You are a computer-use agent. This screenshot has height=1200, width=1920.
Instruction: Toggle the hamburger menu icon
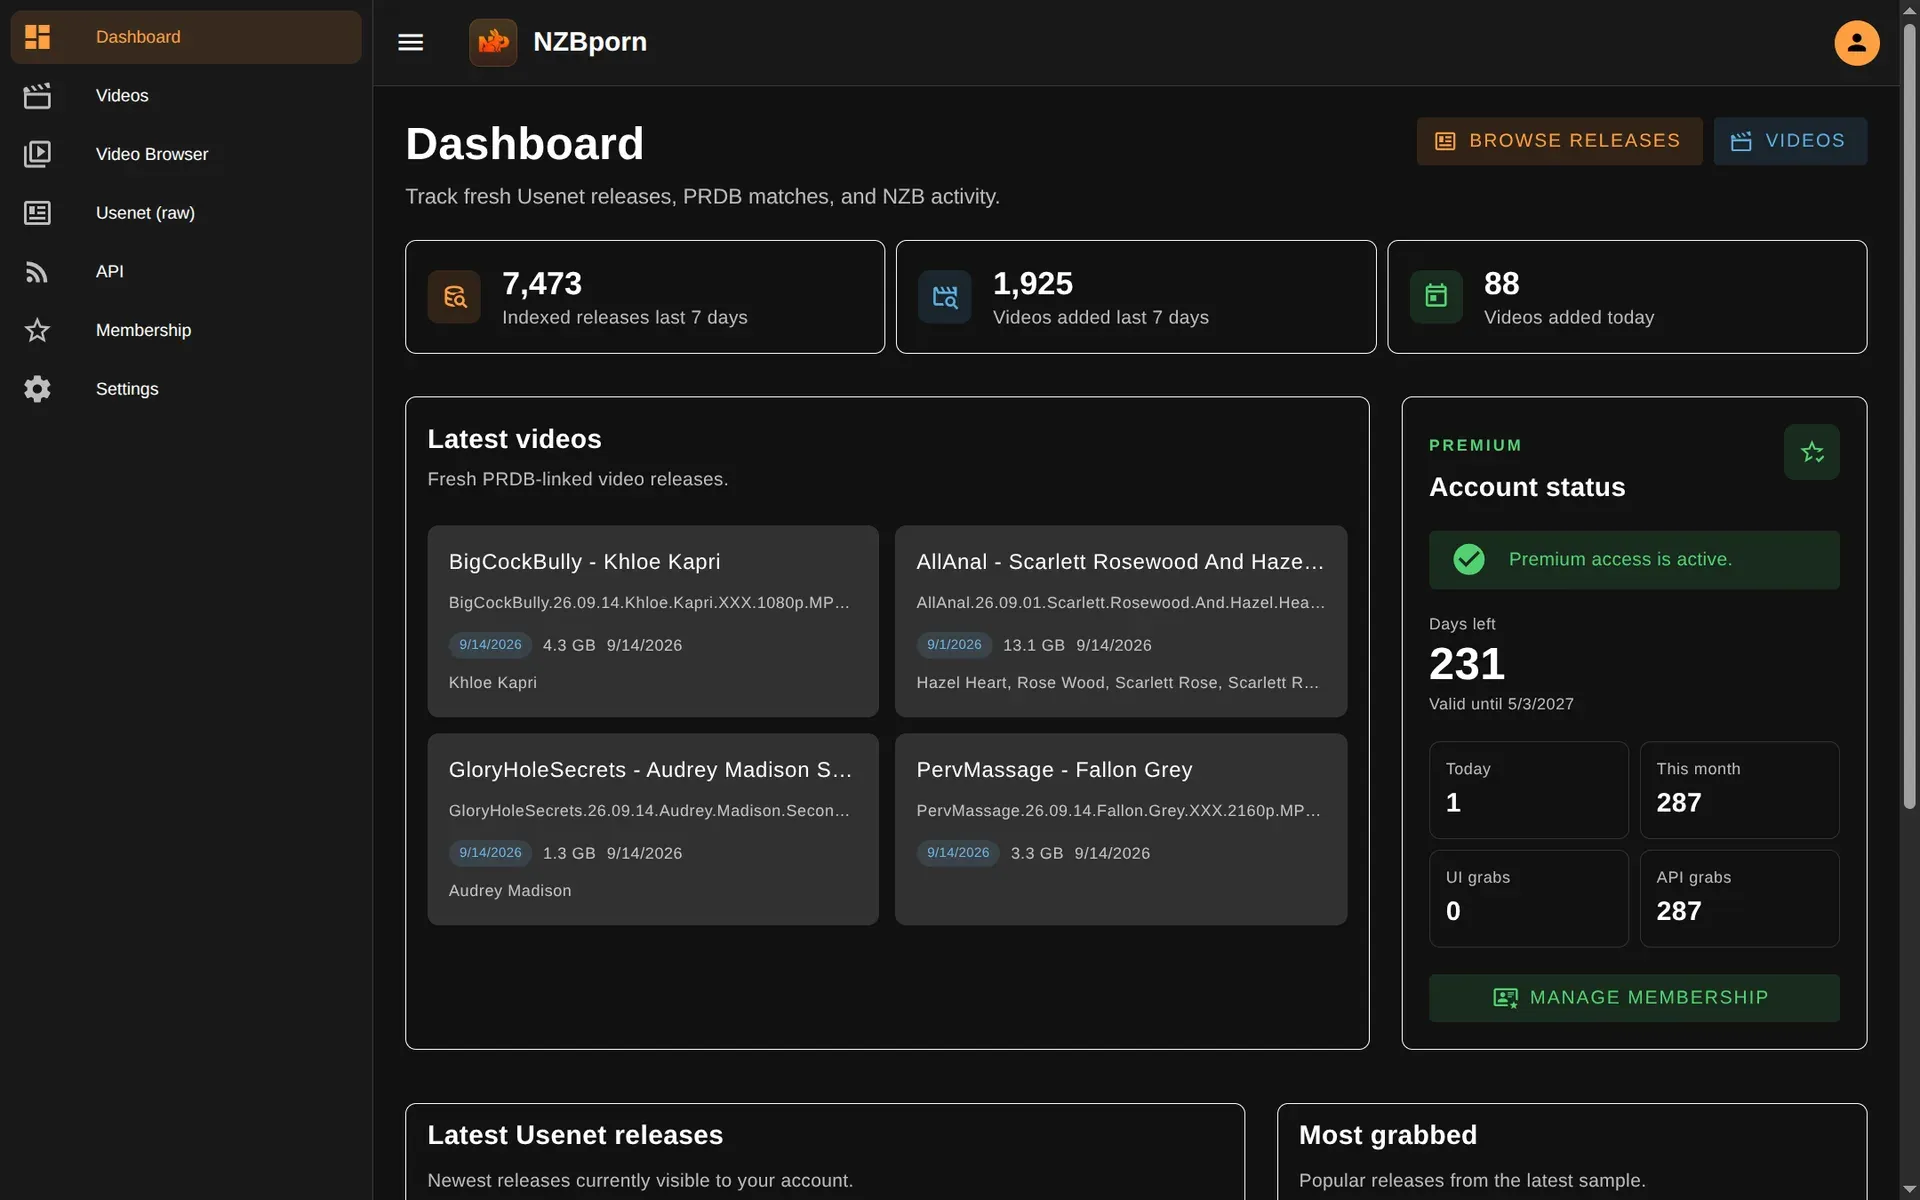point(411,42)
